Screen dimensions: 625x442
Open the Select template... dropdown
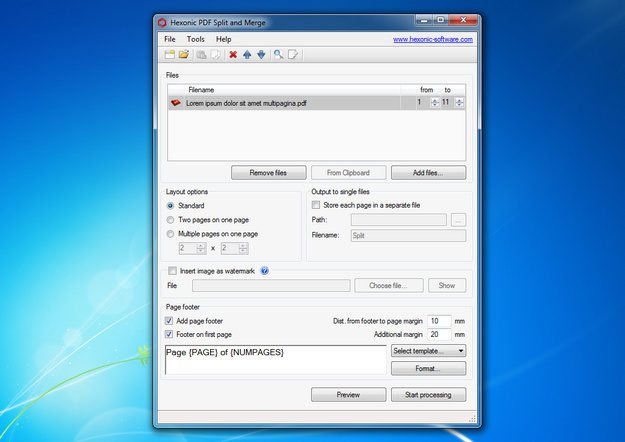coord(428,351)
